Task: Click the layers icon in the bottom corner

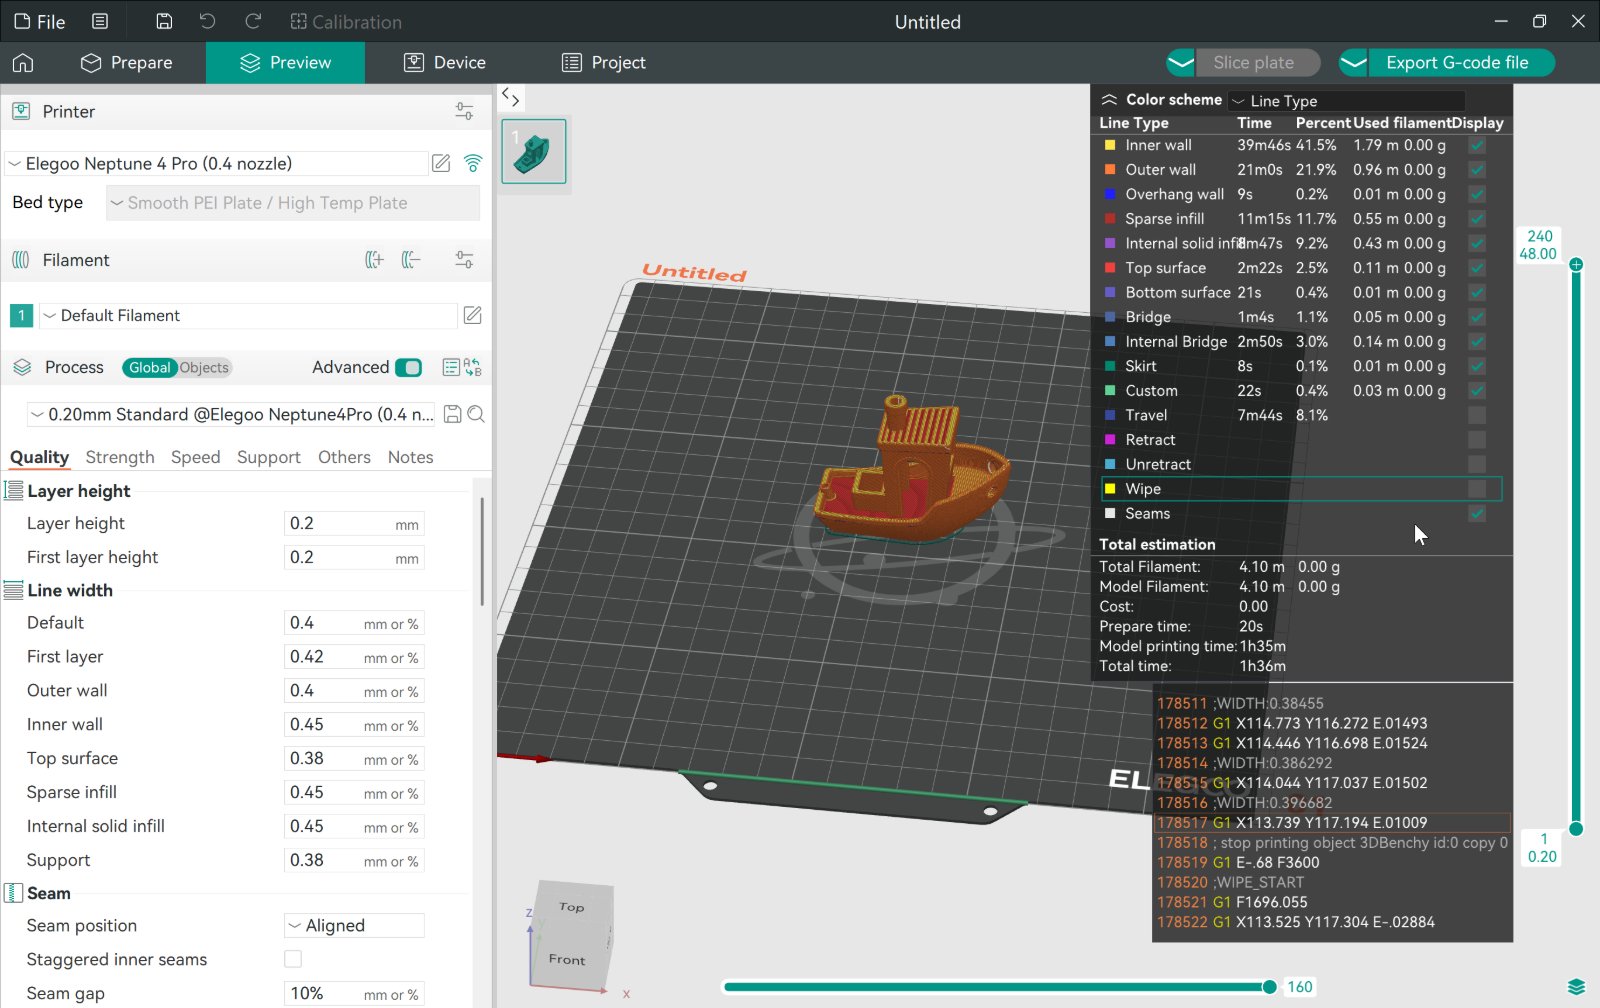Action: [x=1577, y=987]
